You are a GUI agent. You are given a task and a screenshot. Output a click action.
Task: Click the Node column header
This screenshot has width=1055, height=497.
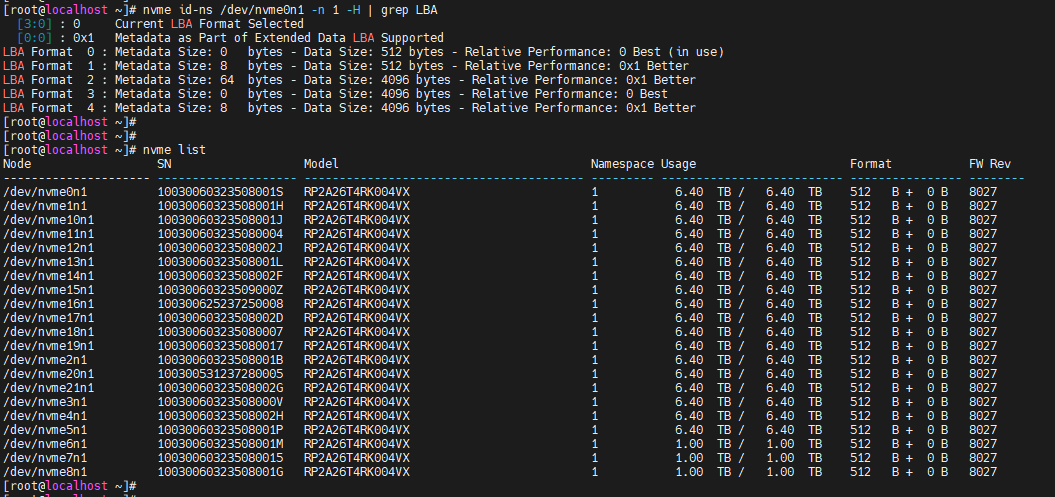pos(17,163)
